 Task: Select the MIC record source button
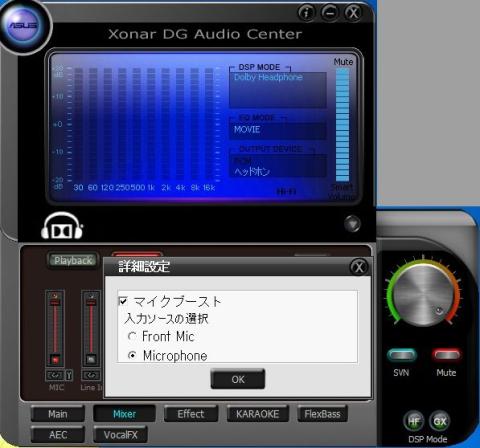[x=55, y=359]
